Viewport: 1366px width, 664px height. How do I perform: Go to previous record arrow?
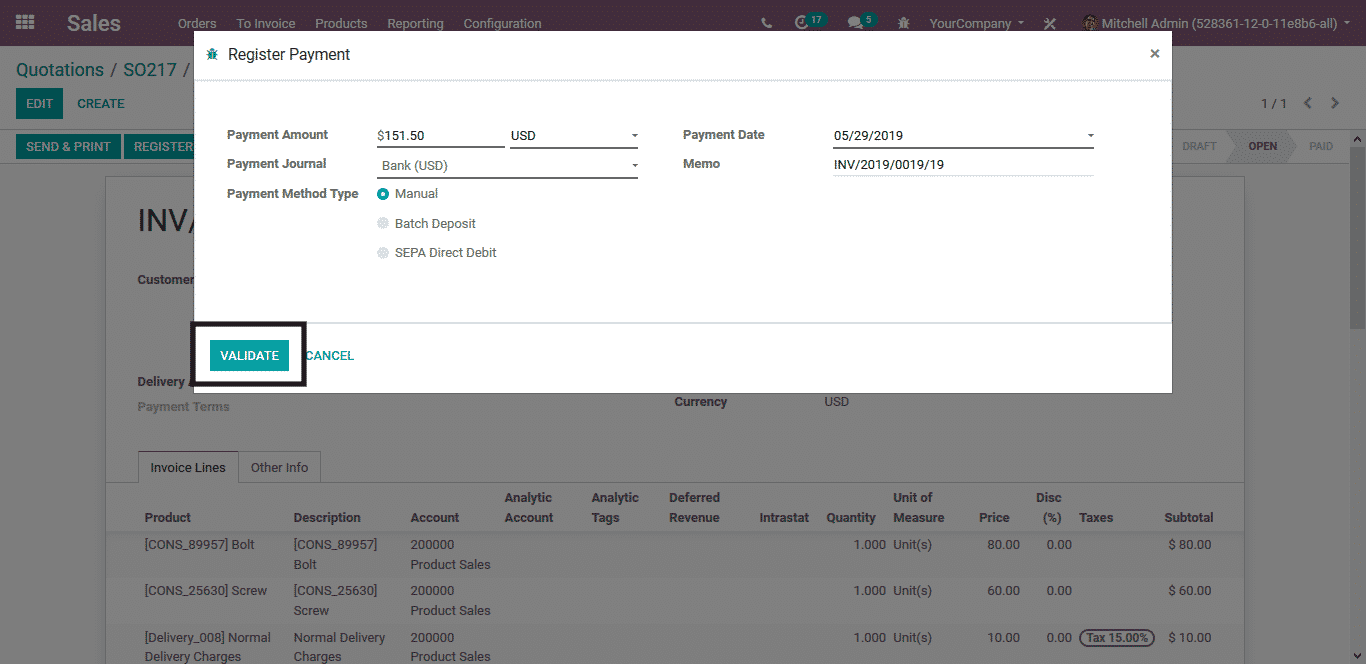1307,103
